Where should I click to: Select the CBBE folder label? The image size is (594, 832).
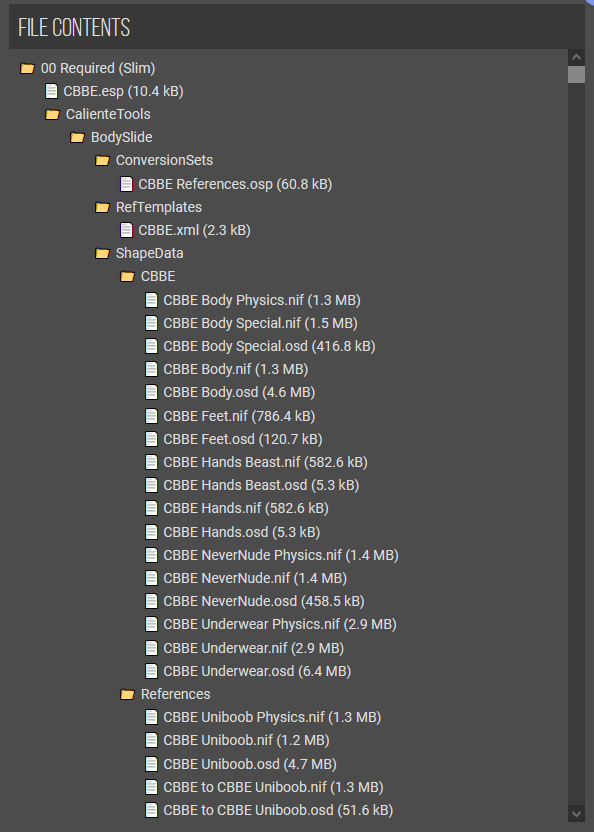tap(158, 276)
